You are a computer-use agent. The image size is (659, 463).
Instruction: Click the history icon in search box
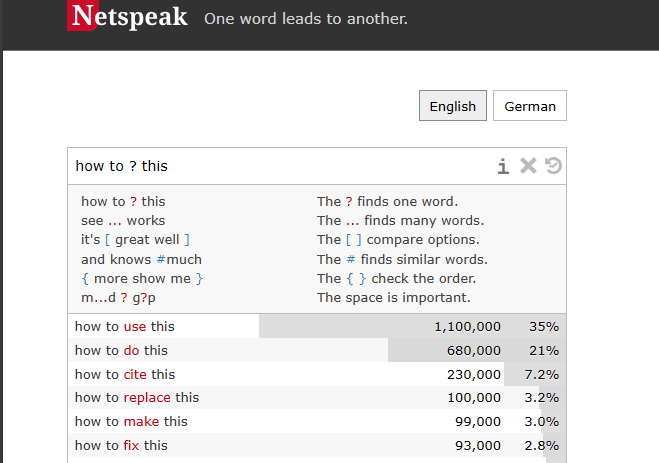click(553, 166)
